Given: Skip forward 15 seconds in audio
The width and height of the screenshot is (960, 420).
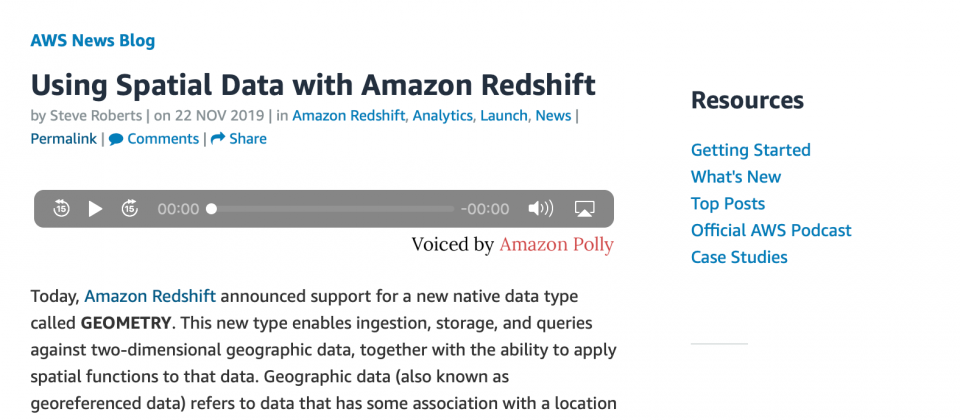Looking at the screenshot, I should click(x=130, y=209).
